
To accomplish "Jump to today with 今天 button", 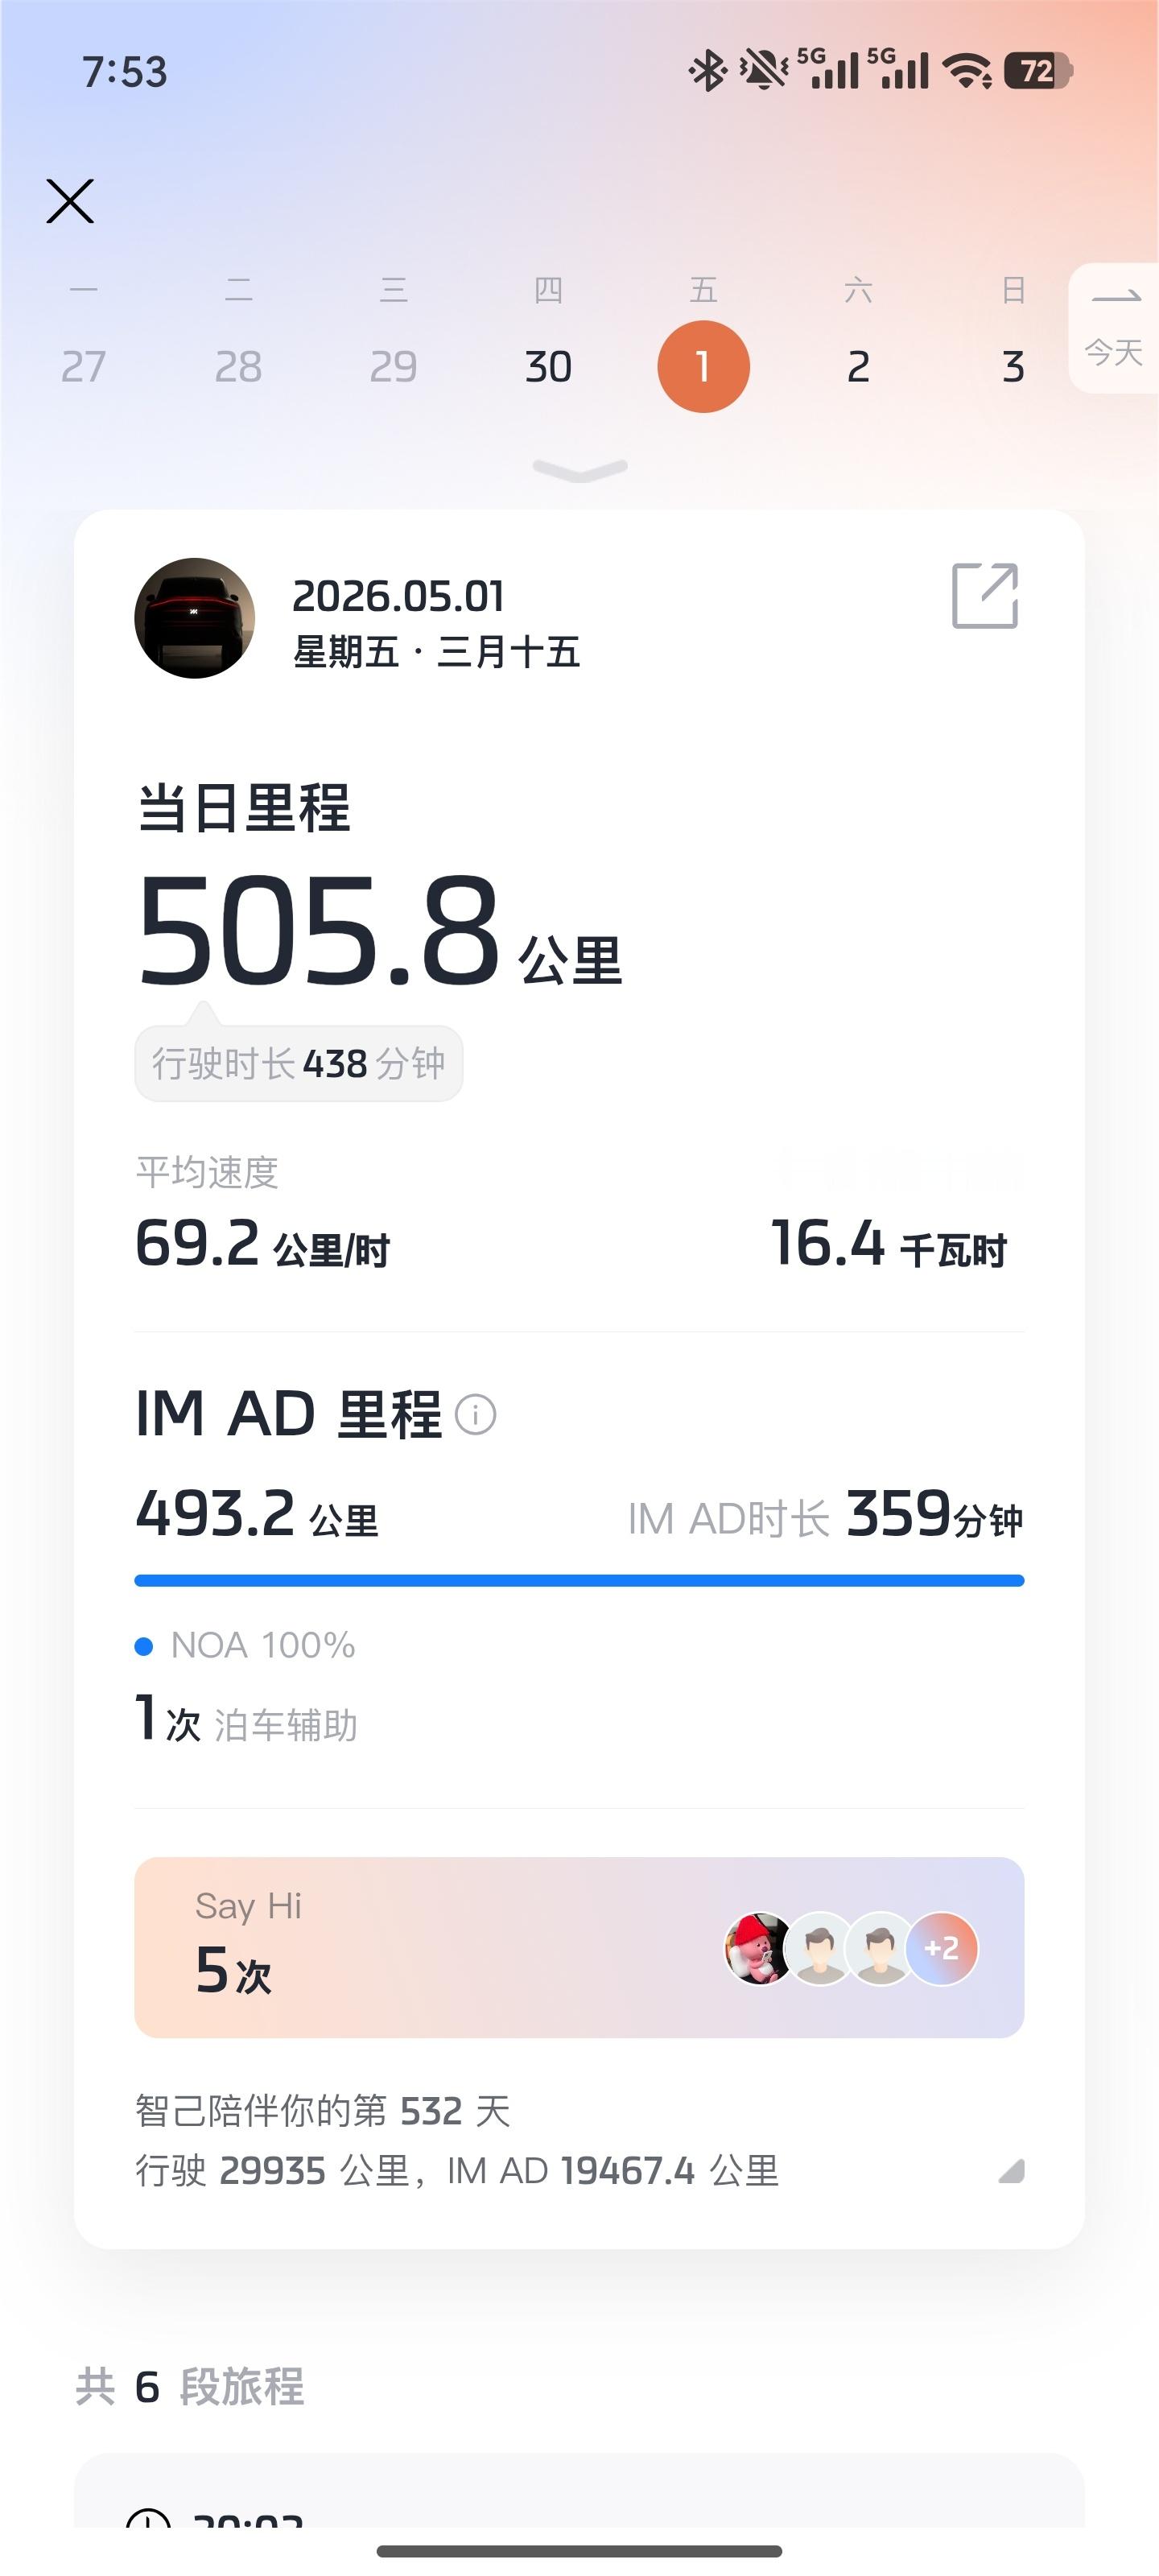I will coord(1113,328).
